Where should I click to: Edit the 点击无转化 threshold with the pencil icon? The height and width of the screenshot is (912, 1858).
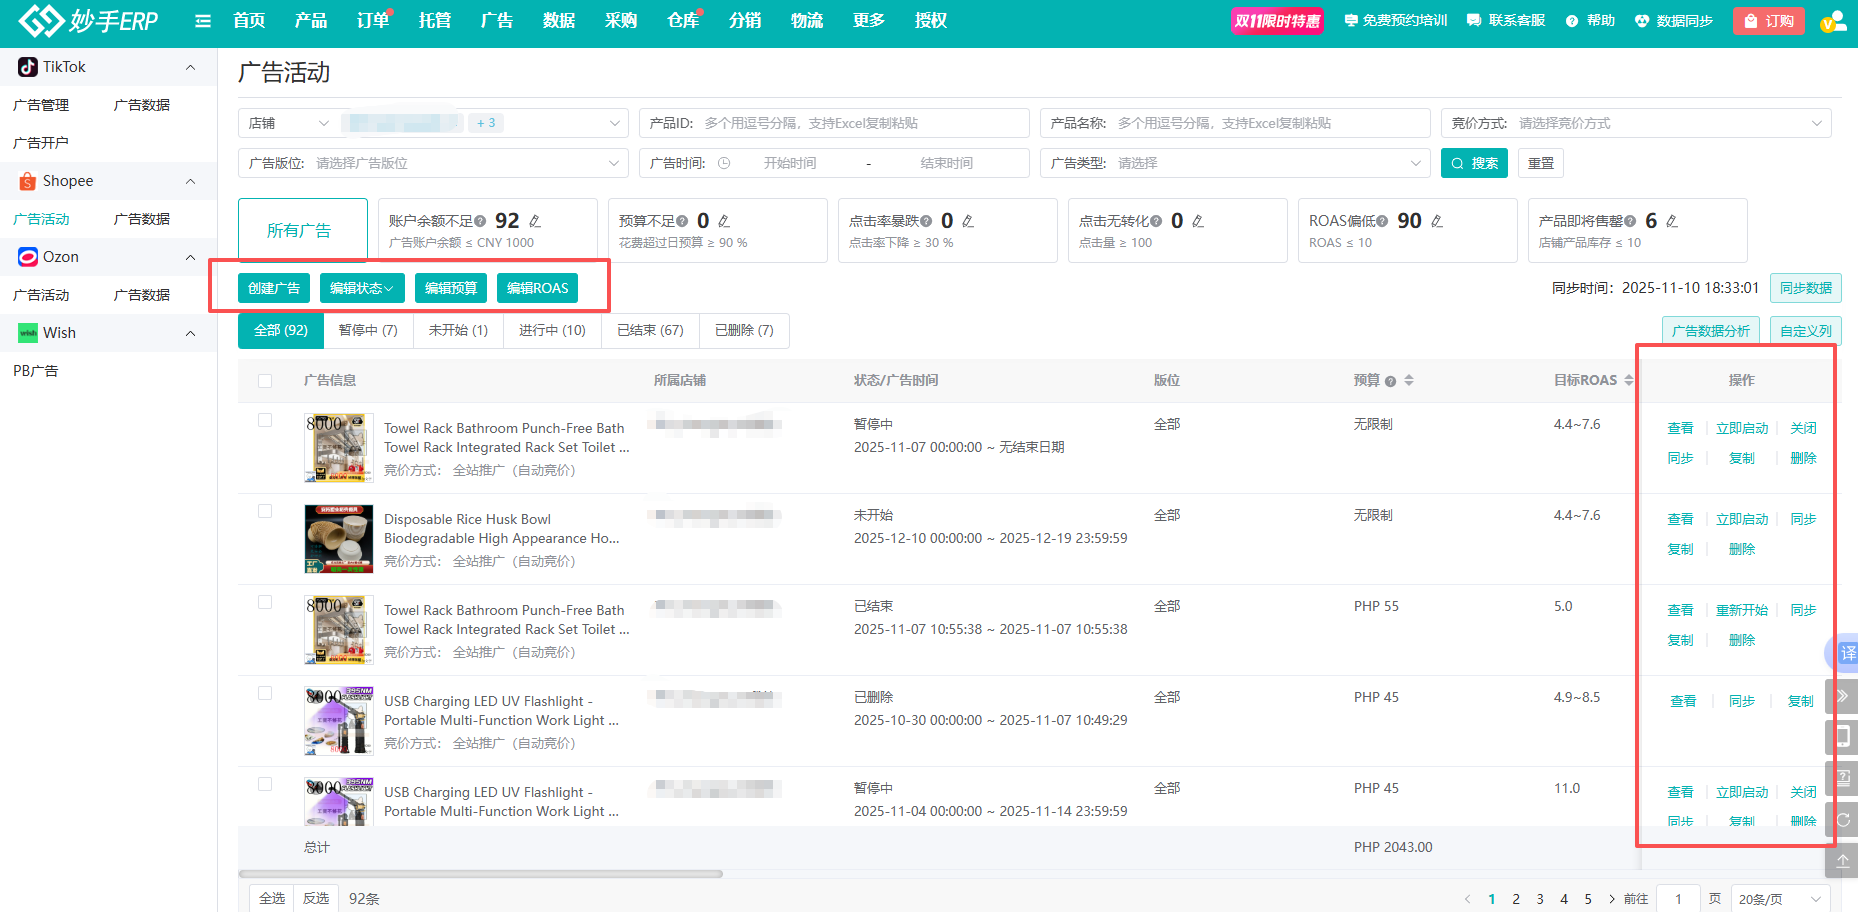point(1198,221)
